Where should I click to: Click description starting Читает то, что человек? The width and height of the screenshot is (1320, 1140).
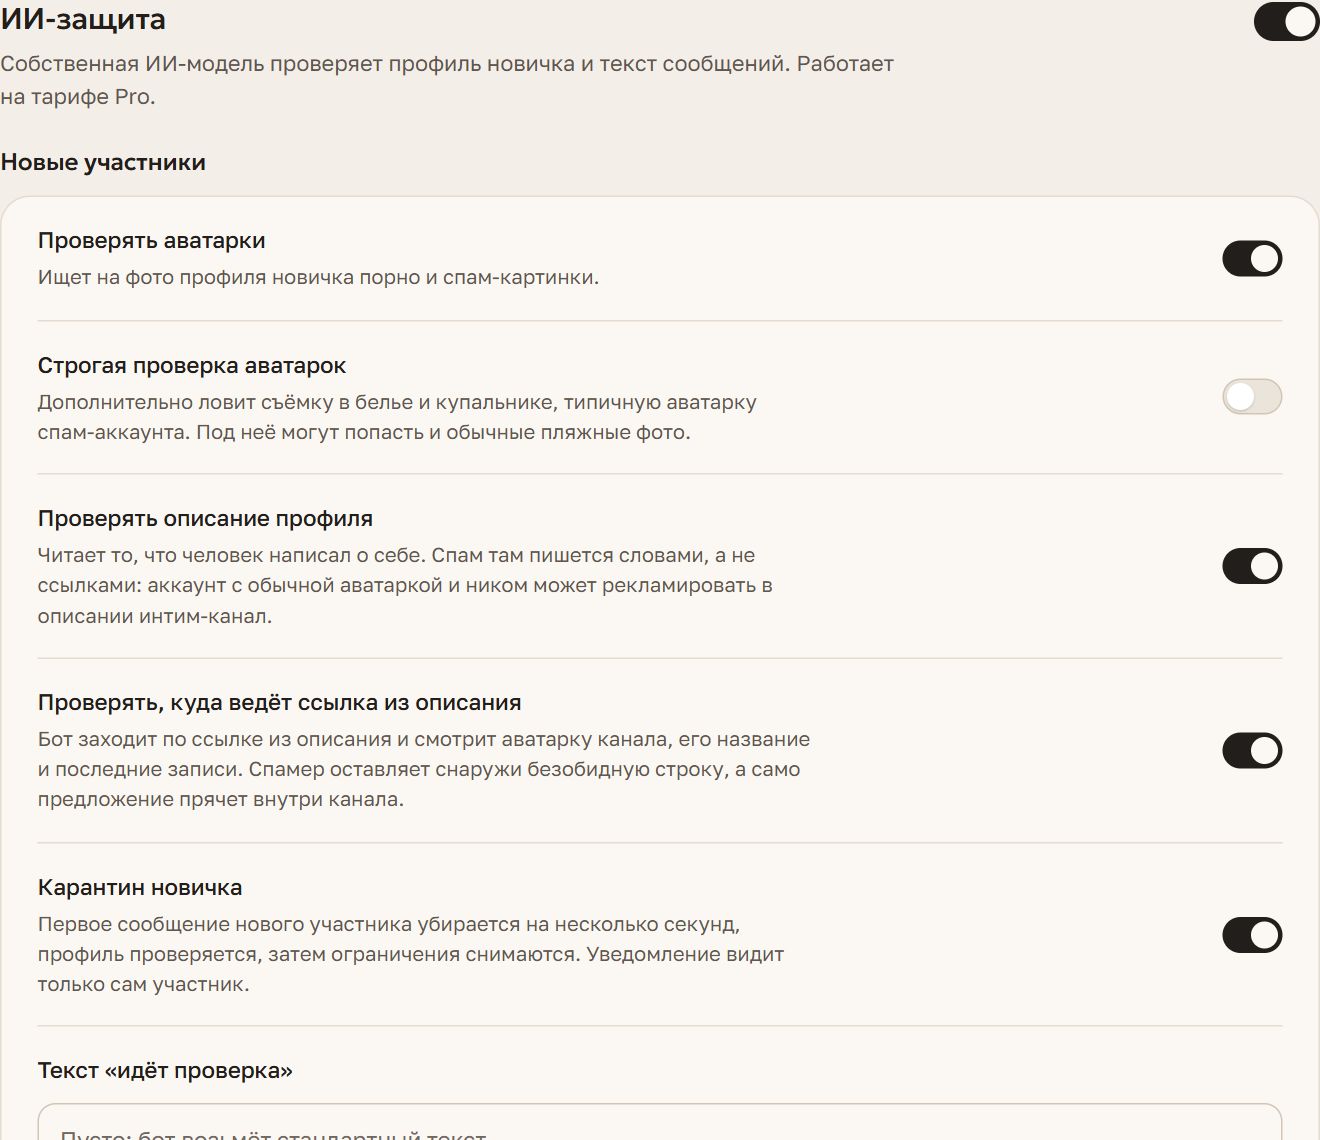tap(405, 586)
